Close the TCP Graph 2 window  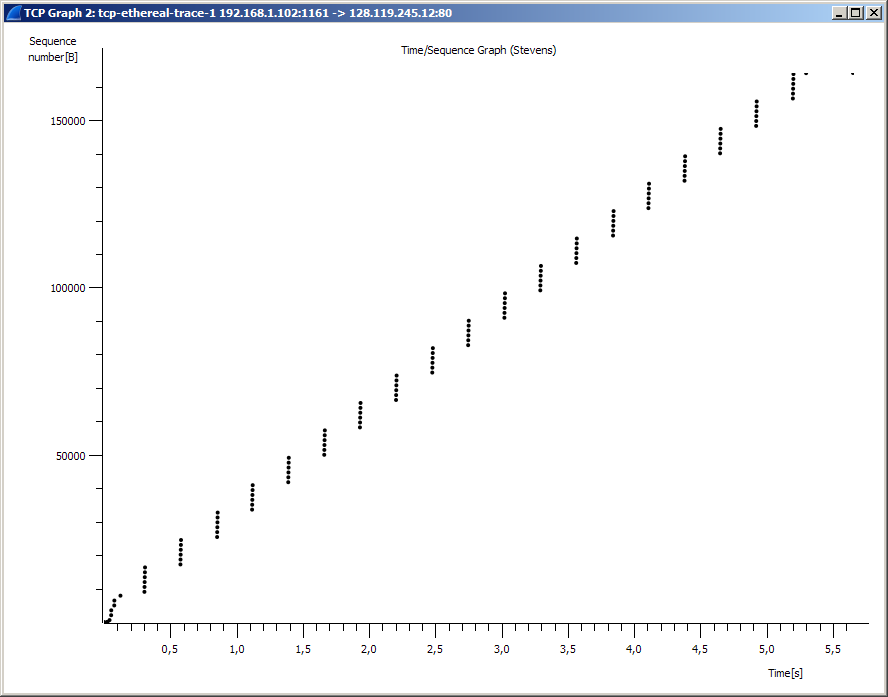pyautogui.click(x=874, y=13)
